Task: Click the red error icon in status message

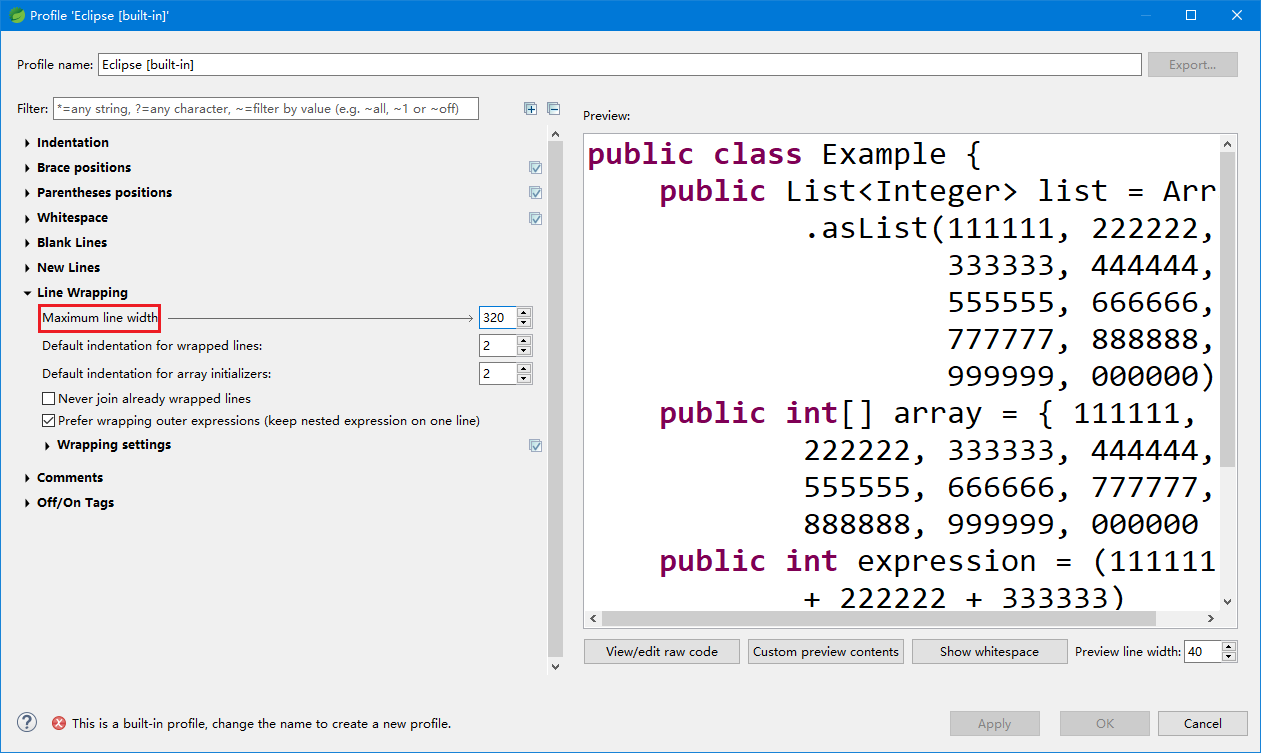Action: pos(59,723)
